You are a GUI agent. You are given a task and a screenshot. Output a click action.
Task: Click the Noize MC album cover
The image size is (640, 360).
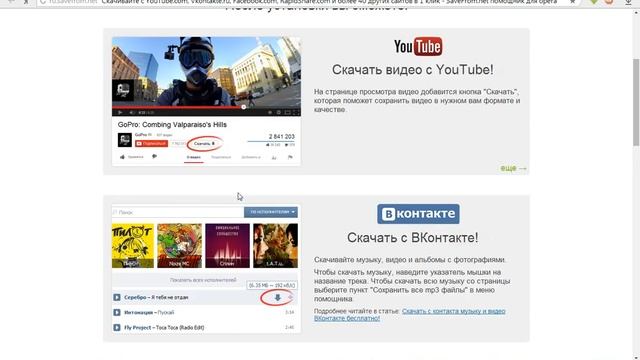[180, 246]
